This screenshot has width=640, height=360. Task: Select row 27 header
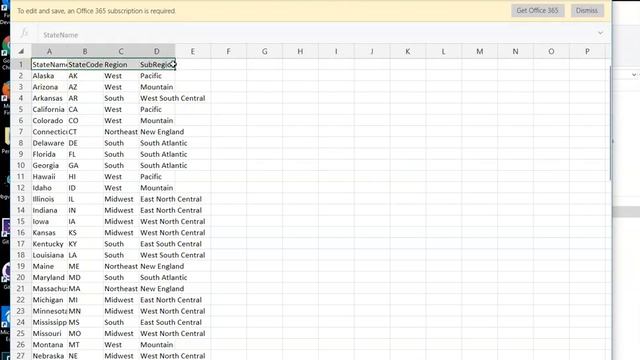click(x=21, y=356)
